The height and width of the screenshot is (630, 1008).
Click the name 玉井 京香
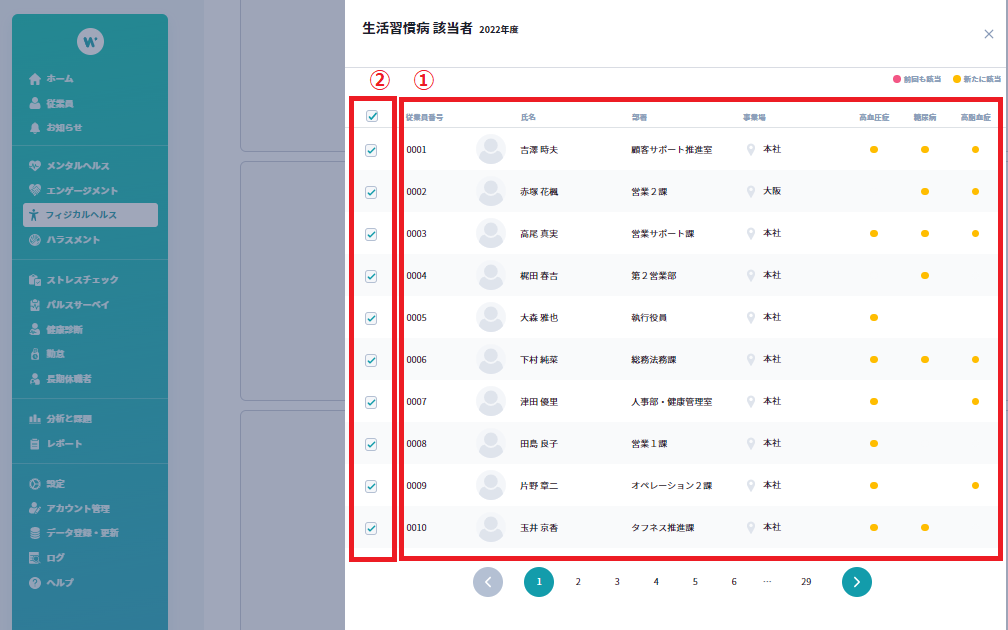click(539, 528)
